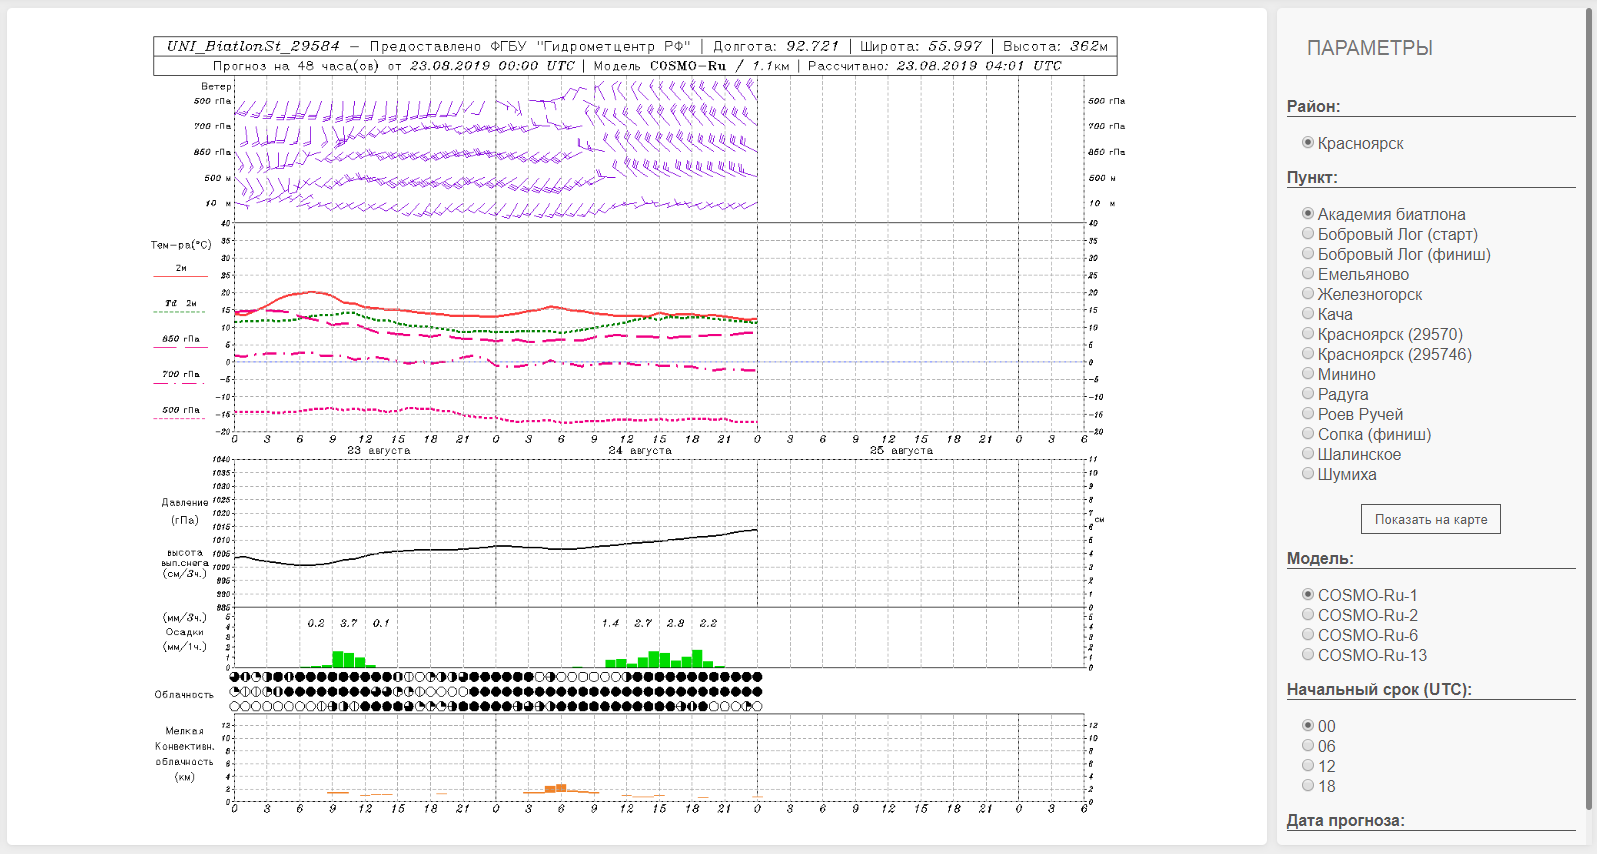Click the Модель COSMO-Ru / 1.1км text

[691, 66]
